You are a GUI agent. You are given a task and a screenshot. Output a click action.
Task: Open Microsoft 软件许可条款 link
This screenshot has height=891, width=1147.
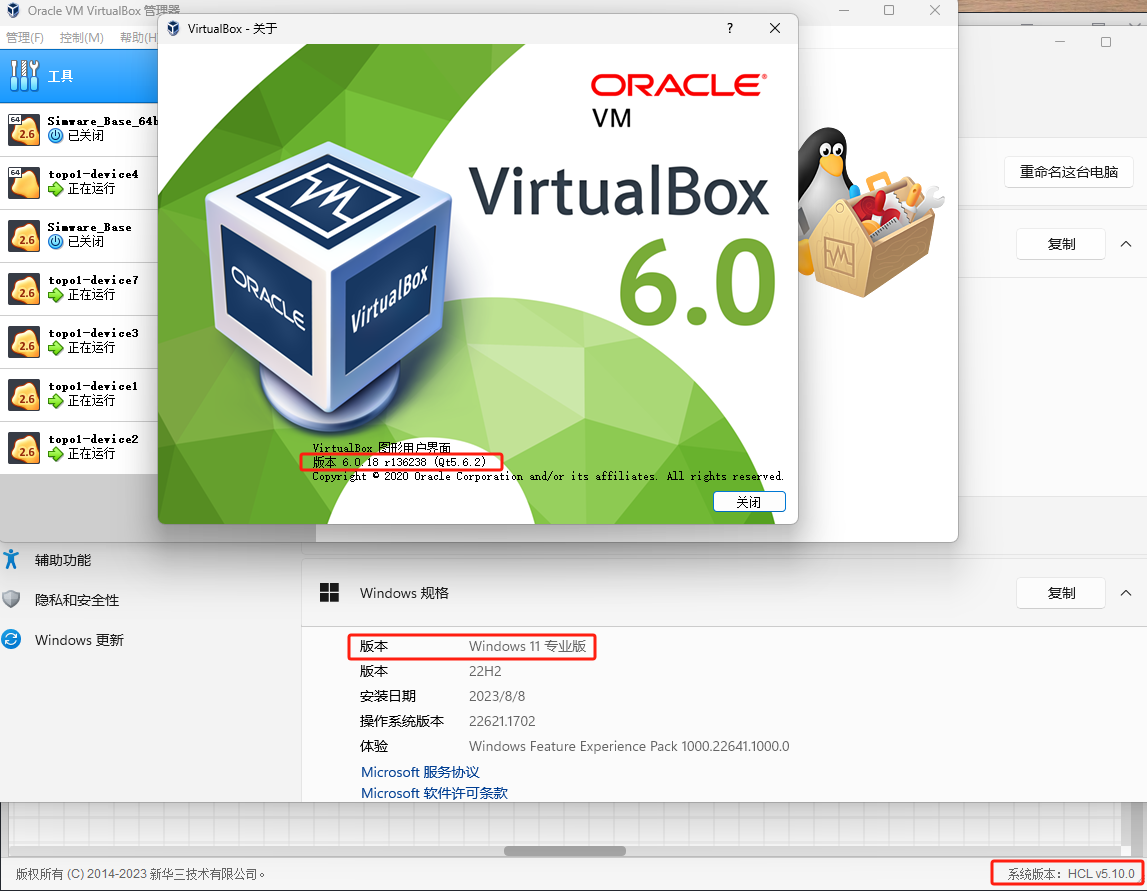[x=435, y=793]
